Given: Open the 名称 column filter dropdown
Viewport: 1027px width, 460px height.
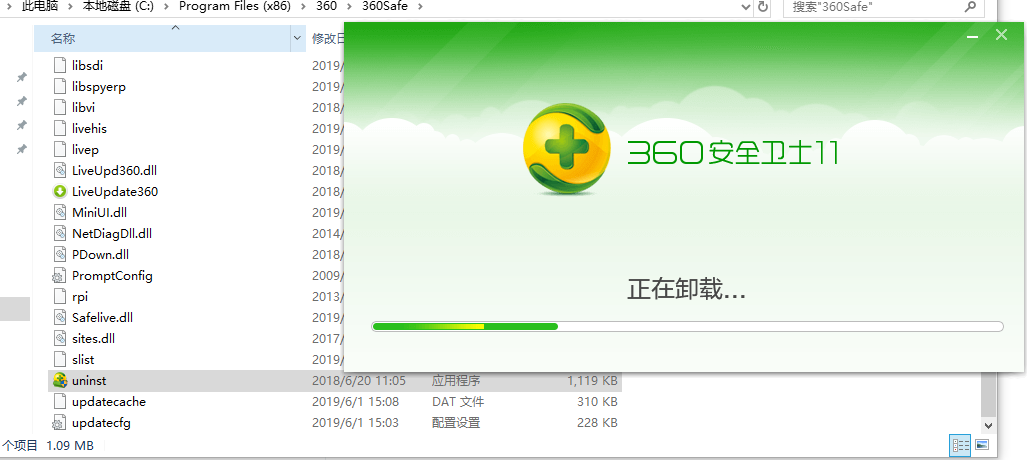Looking at the screenshot, I should coord(297,39).
